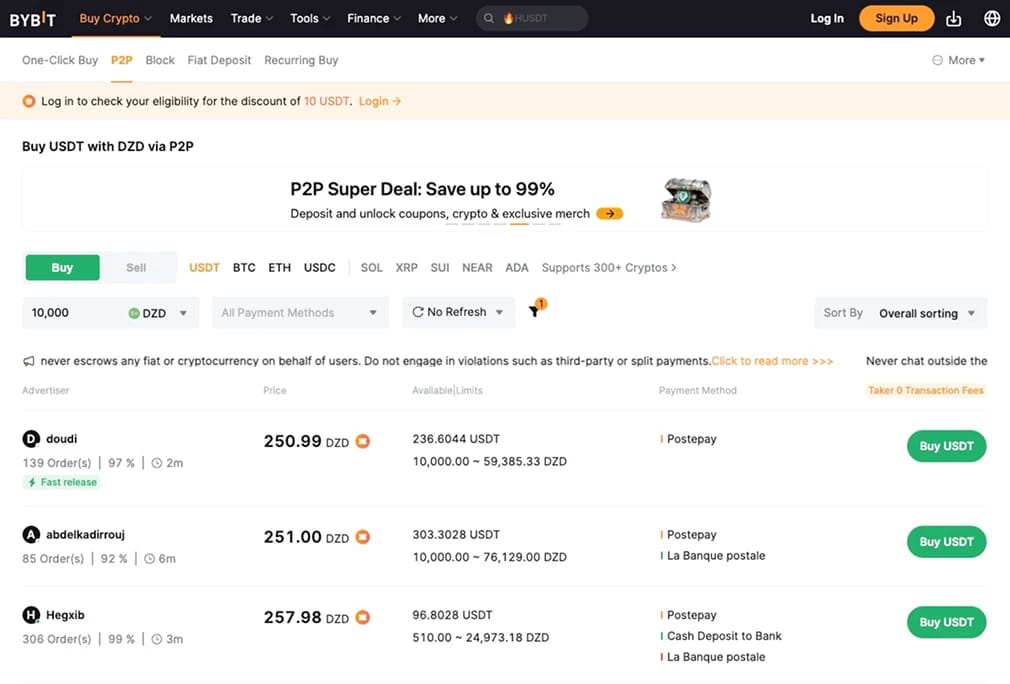Click the orange arrow on the Super Deal banner
1010x684 pixels.
pyautogui.click(x=609, y=213)
